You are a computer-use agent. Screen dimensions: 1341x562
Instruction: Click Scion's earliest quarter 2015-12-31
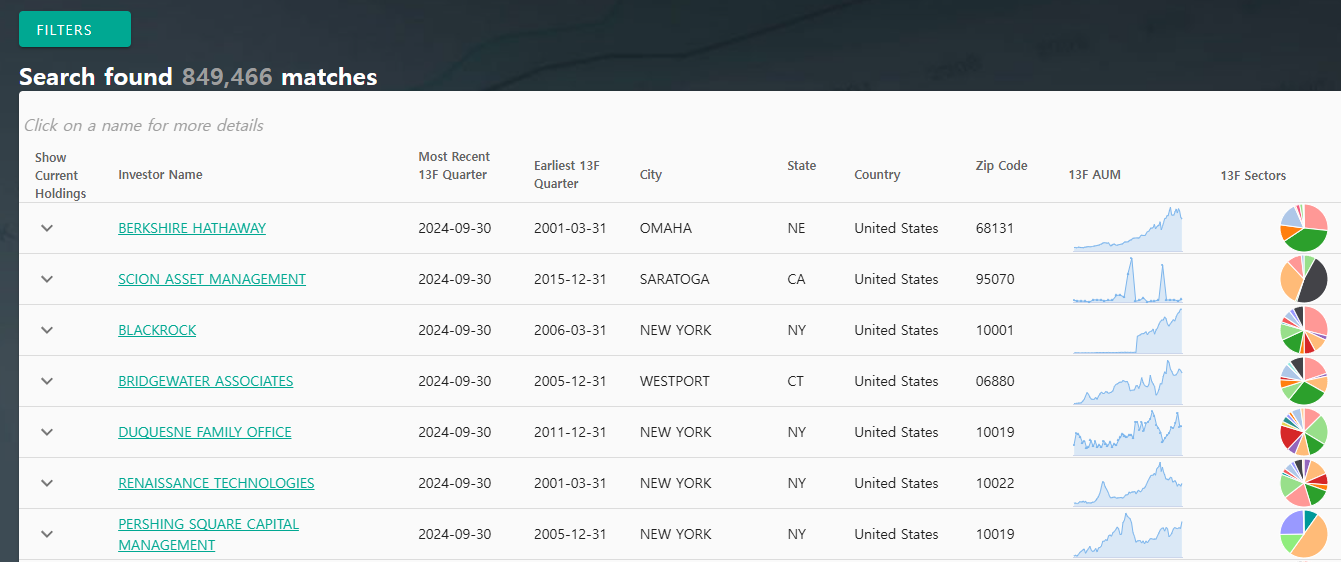pyautogui.click(x=570, y=279)
